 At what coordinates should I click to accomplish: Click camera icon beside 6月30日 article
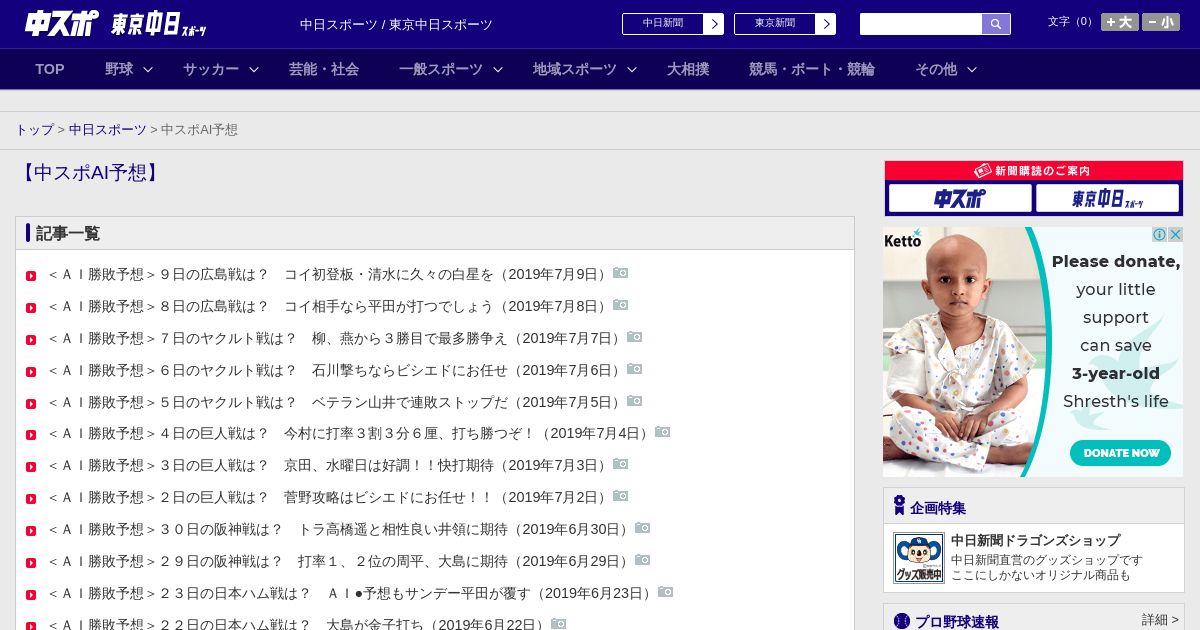[643, 528]
